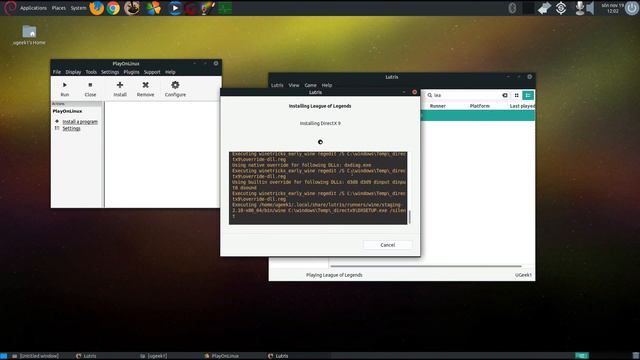The height and width of the screenshot is (360, 640).
Task: Open PlayOnLinux Settings menu
Action: coord(110,72)
